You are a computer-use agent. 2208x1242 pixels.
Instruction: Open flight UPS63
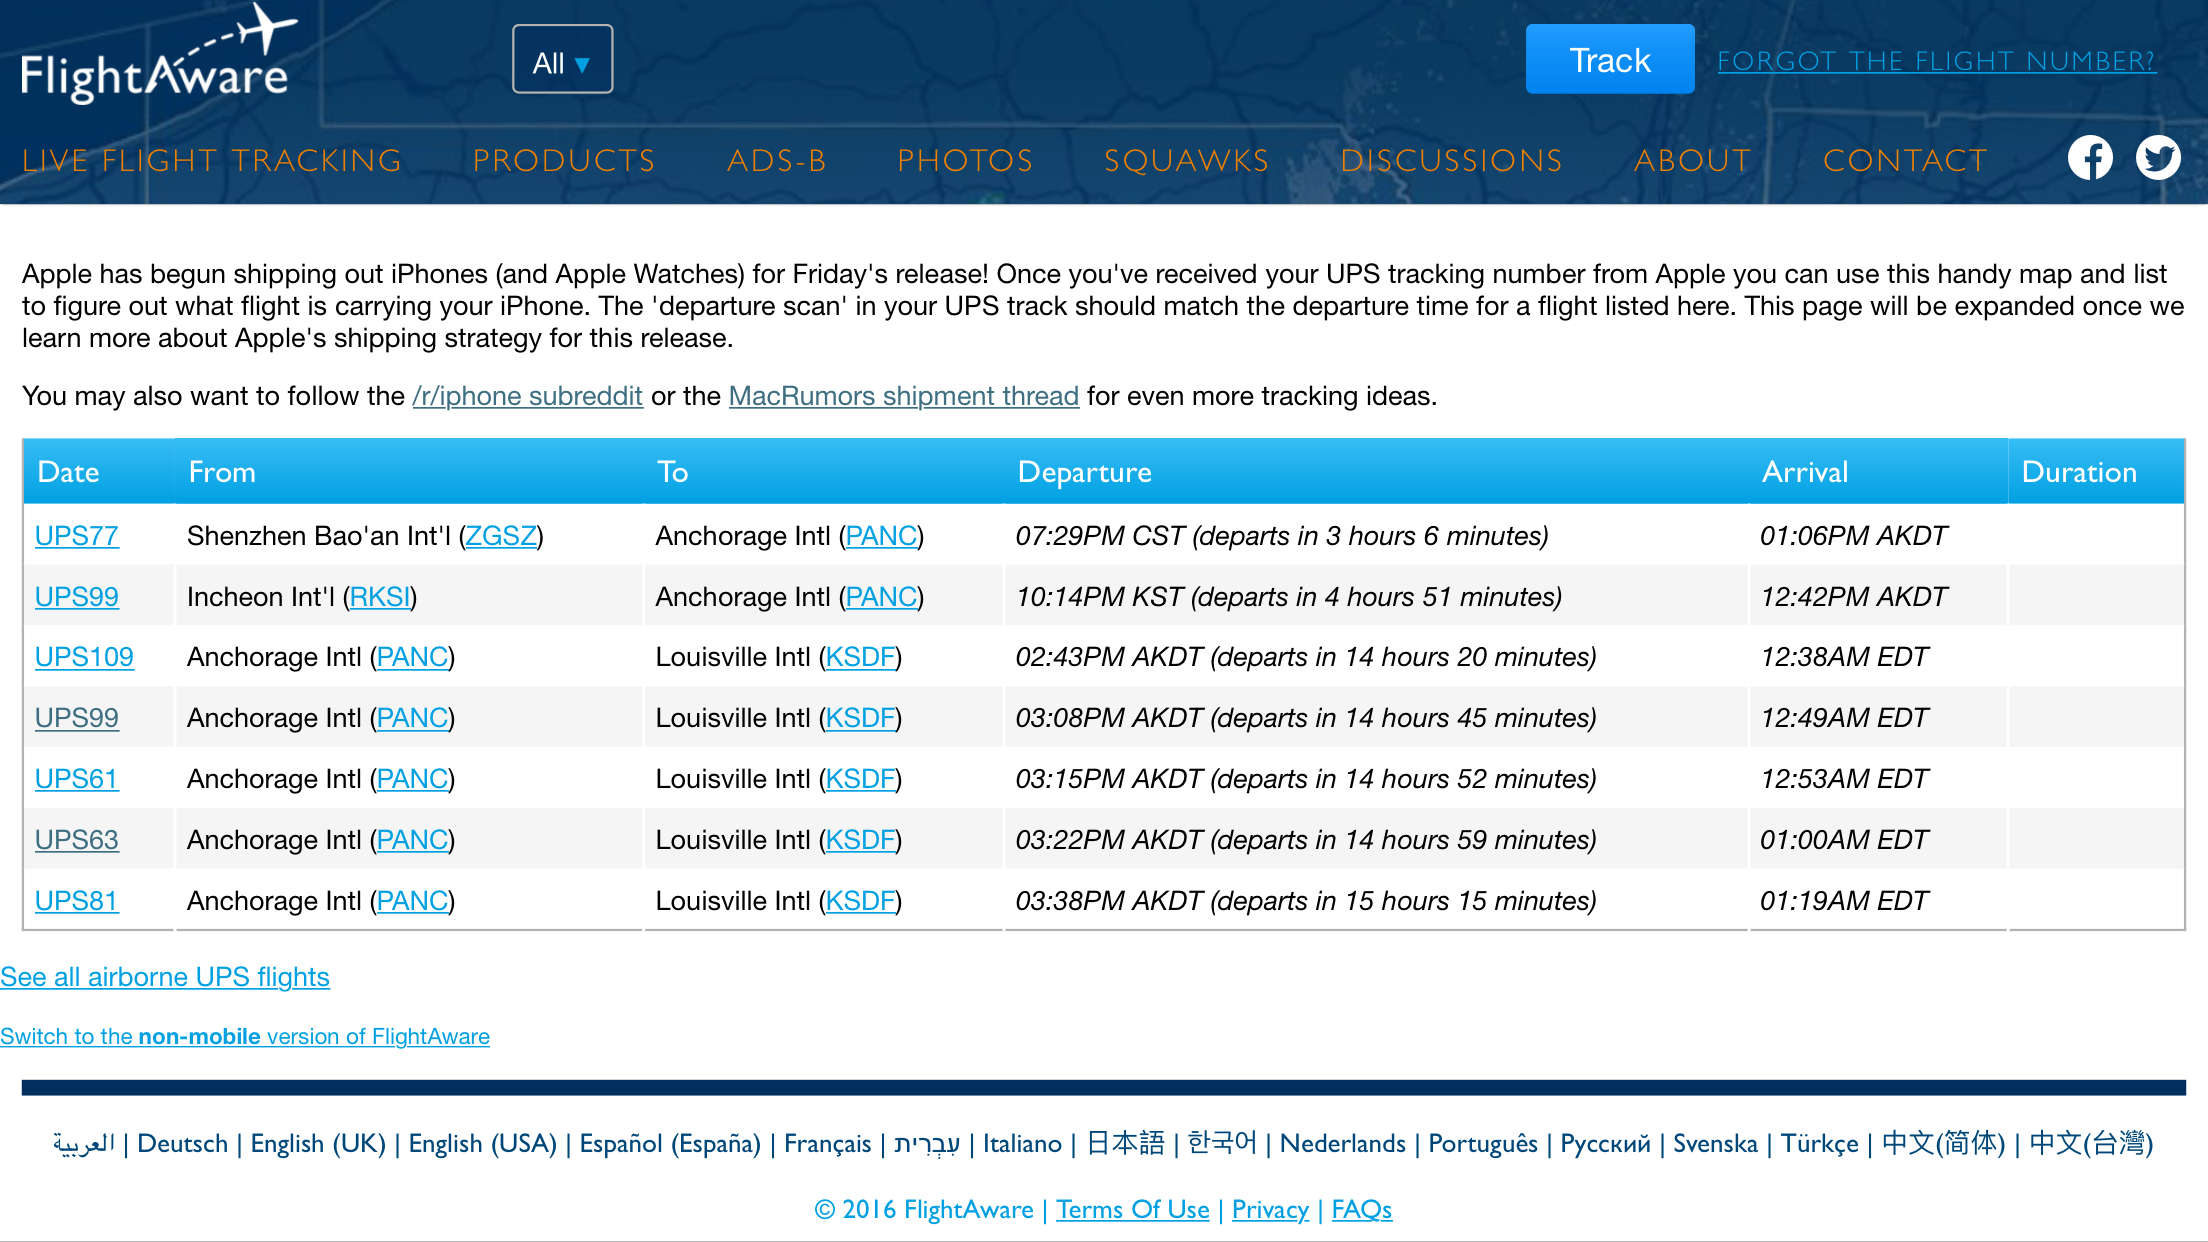click(x=77, y=840)
